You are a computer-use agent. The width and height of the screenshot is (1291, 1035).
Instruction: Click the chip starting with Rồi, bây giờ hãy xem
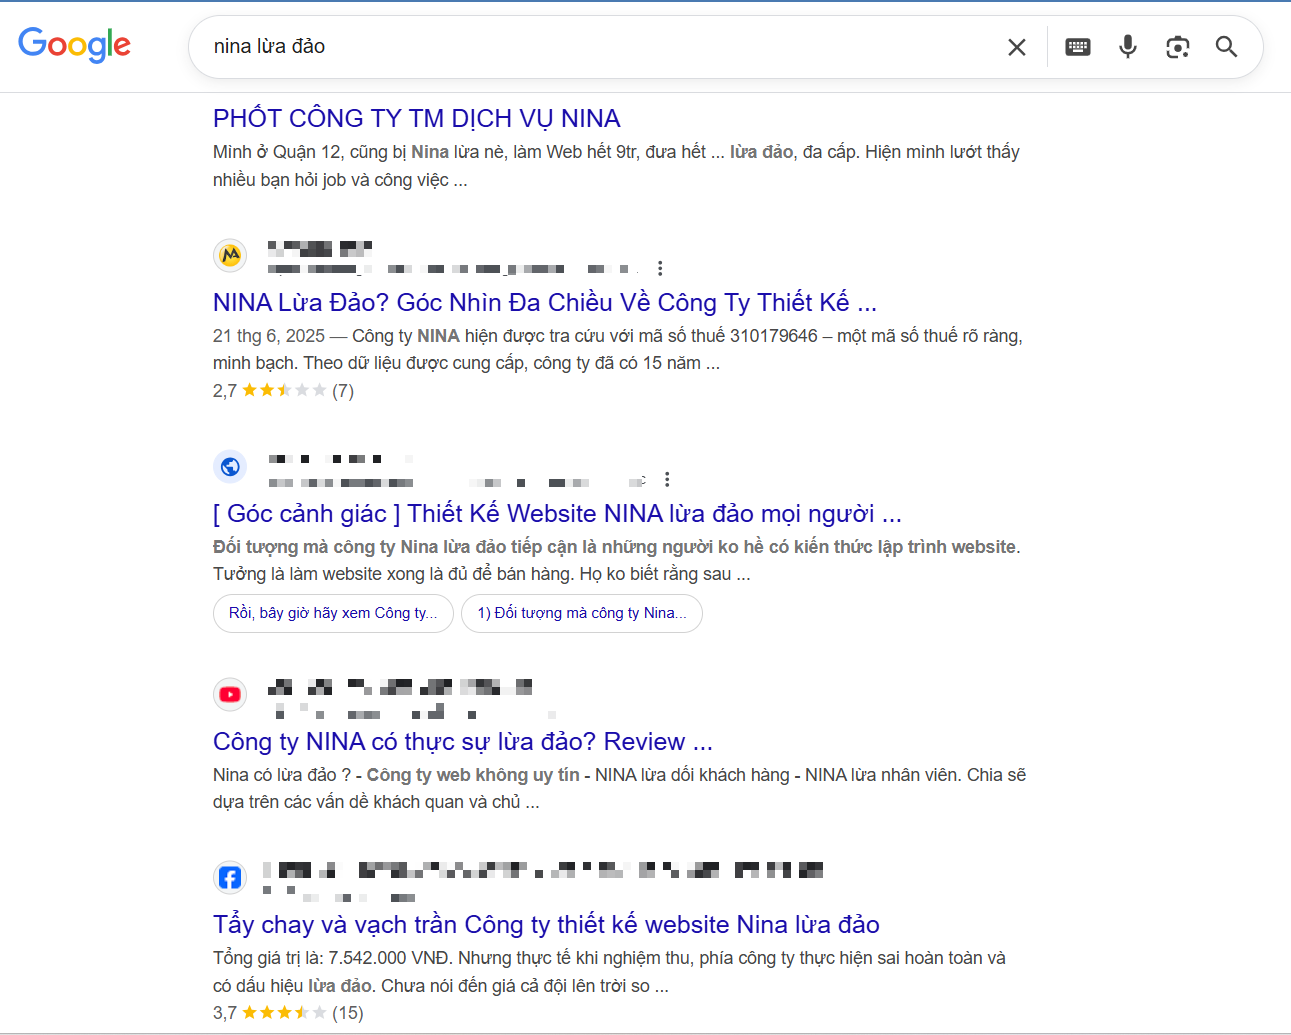[x=333, y=612]
